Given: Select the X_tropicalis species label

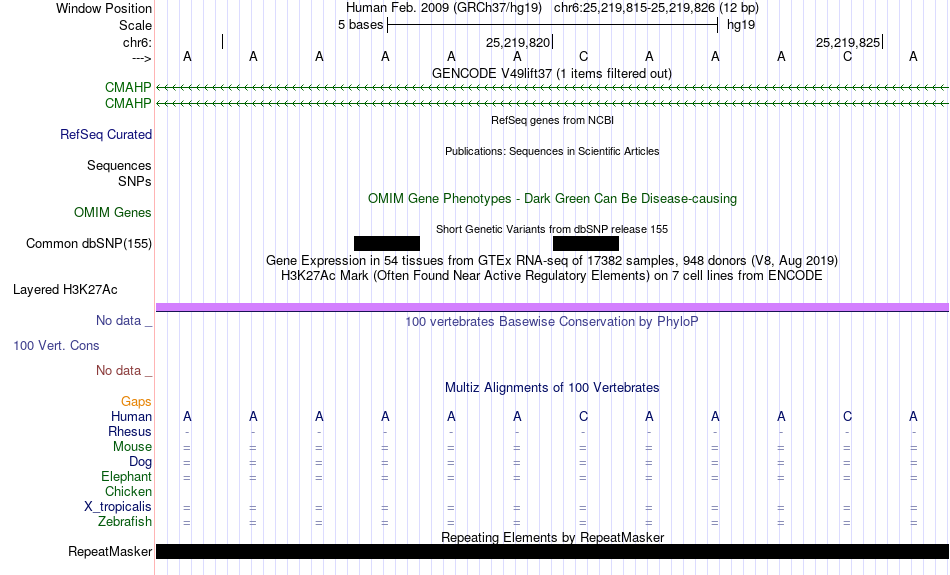Looking at the screenshot, I should [x=118, y=507].
